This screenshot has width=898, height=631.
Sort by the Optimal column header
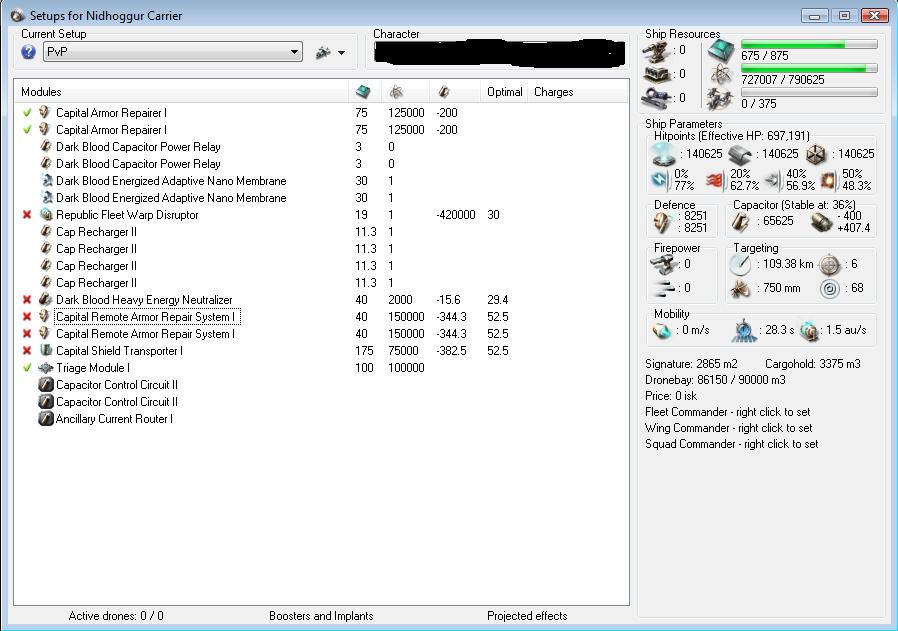[505, 92]
